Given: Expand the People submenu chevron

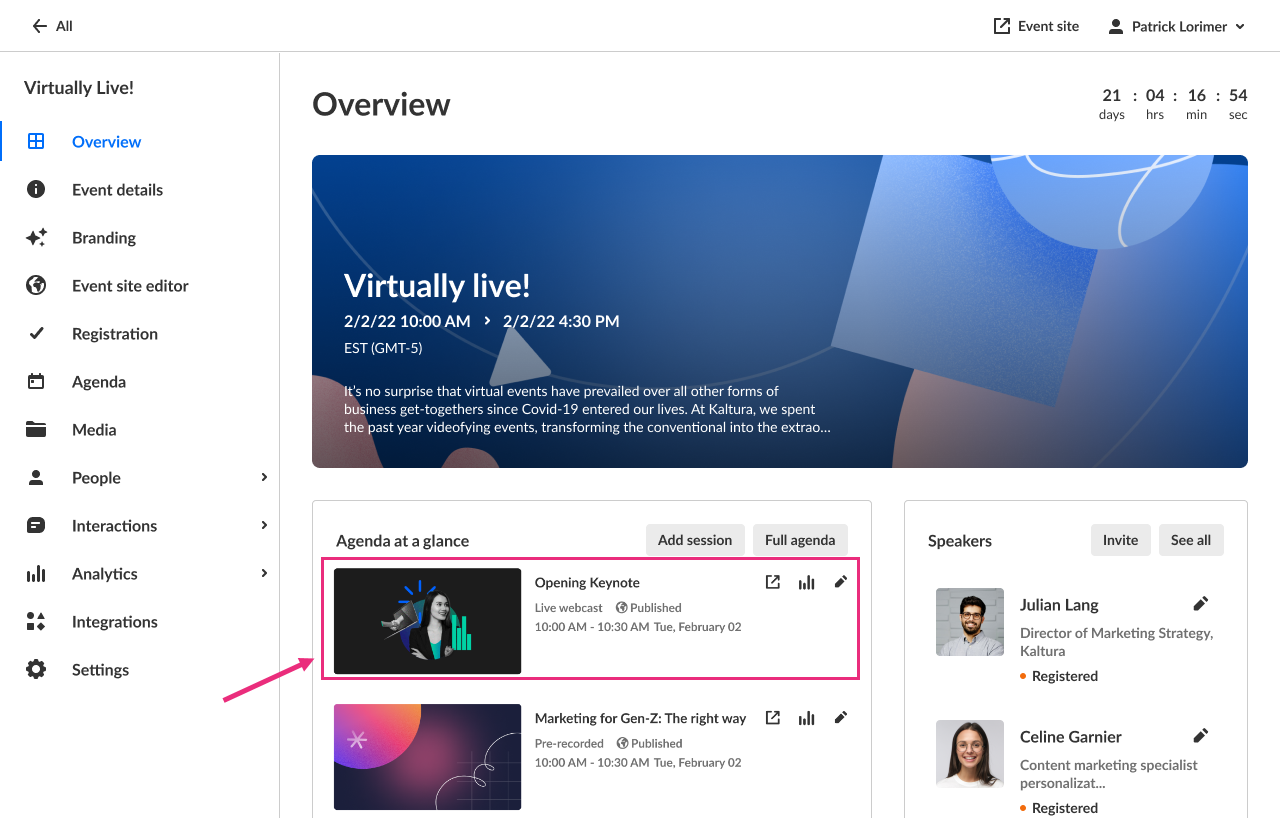Looking at the screenshot, I should coord(264,477).
